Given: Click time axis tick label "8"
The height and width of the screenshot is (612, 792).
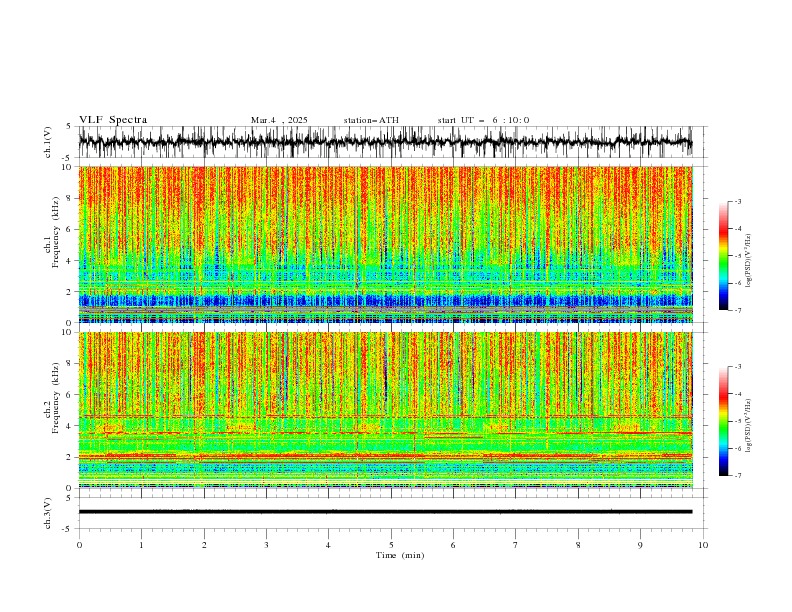Looking at the screenshot, I should click(578, 545).
